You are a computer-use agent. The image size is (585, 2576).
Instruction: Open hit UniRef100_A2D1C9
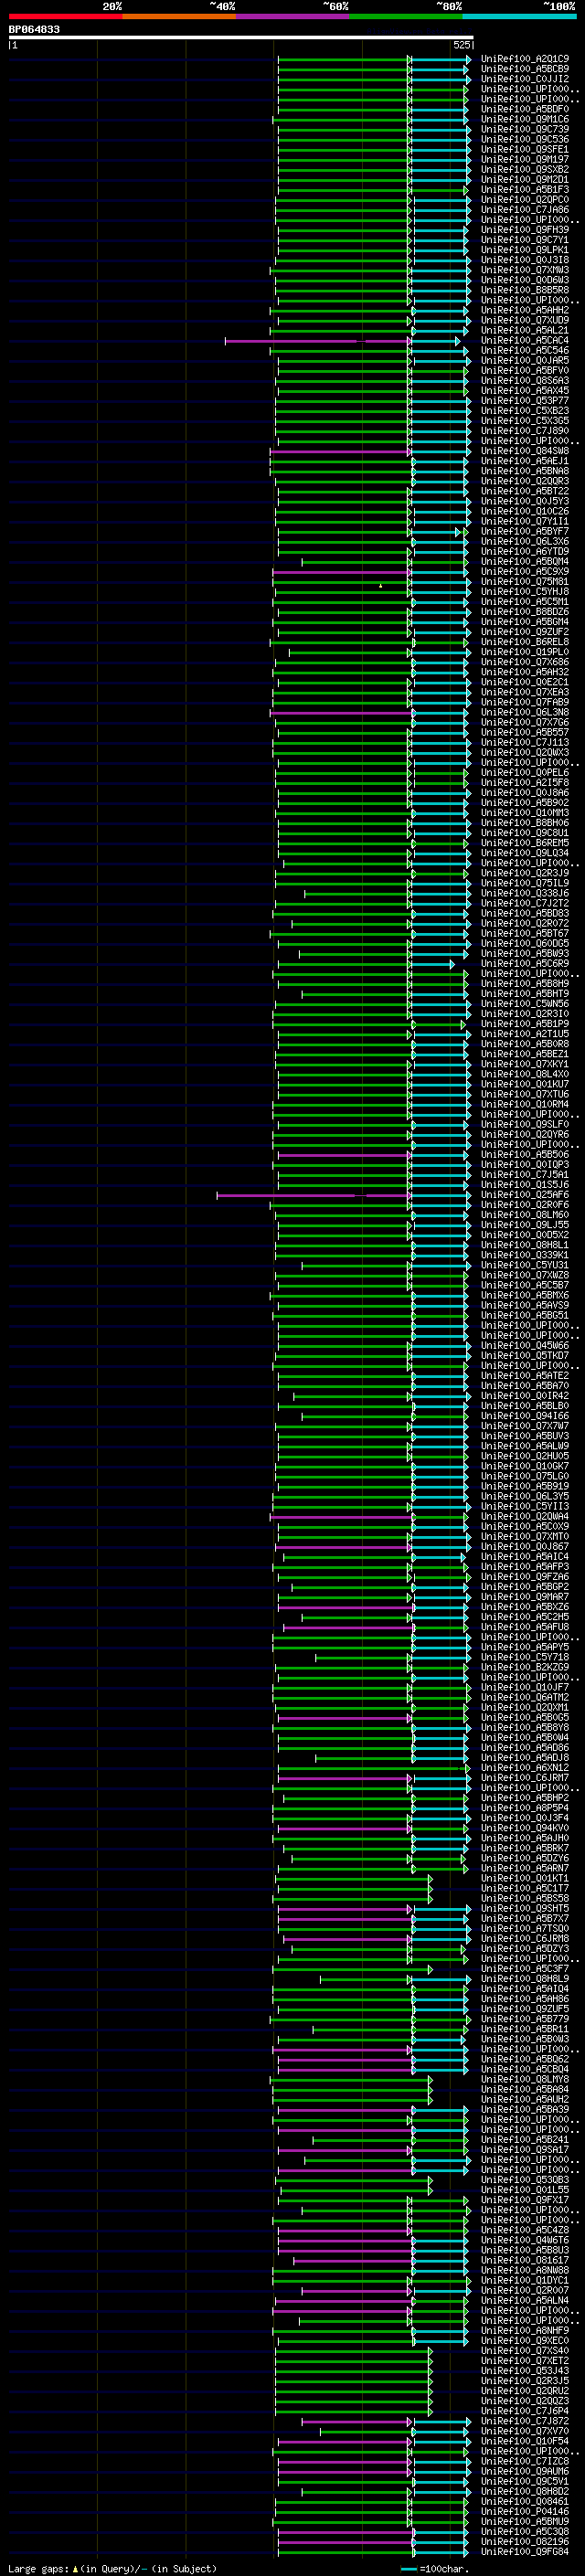pyautogui.click(x=525, y=59)
